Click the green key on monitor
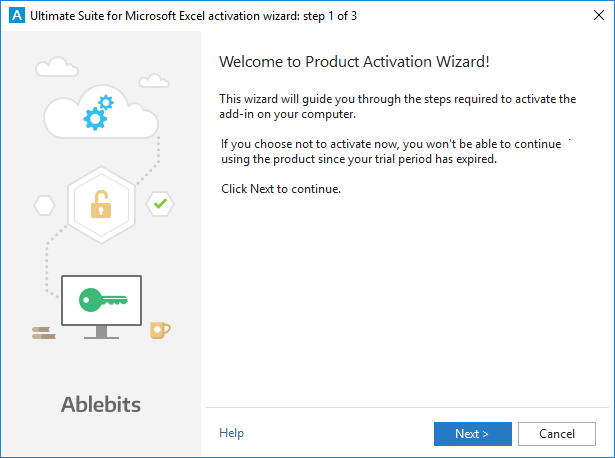The image size is (615, 458). coord(103,300)
